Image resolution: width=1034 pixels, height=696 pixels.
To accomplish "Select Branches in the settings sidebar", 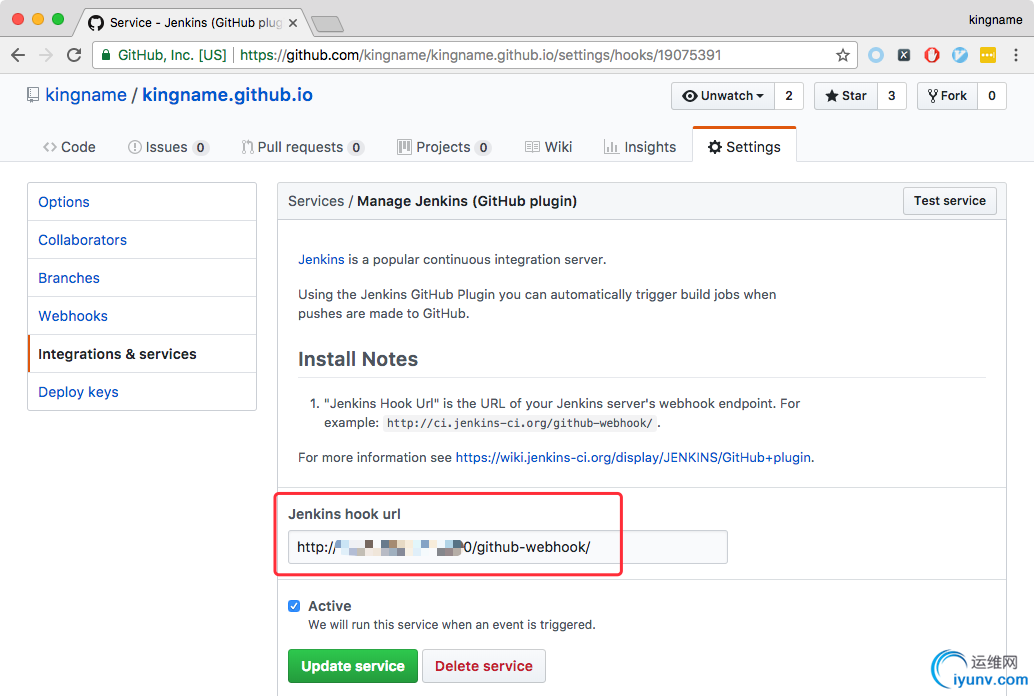I will 142,278.
